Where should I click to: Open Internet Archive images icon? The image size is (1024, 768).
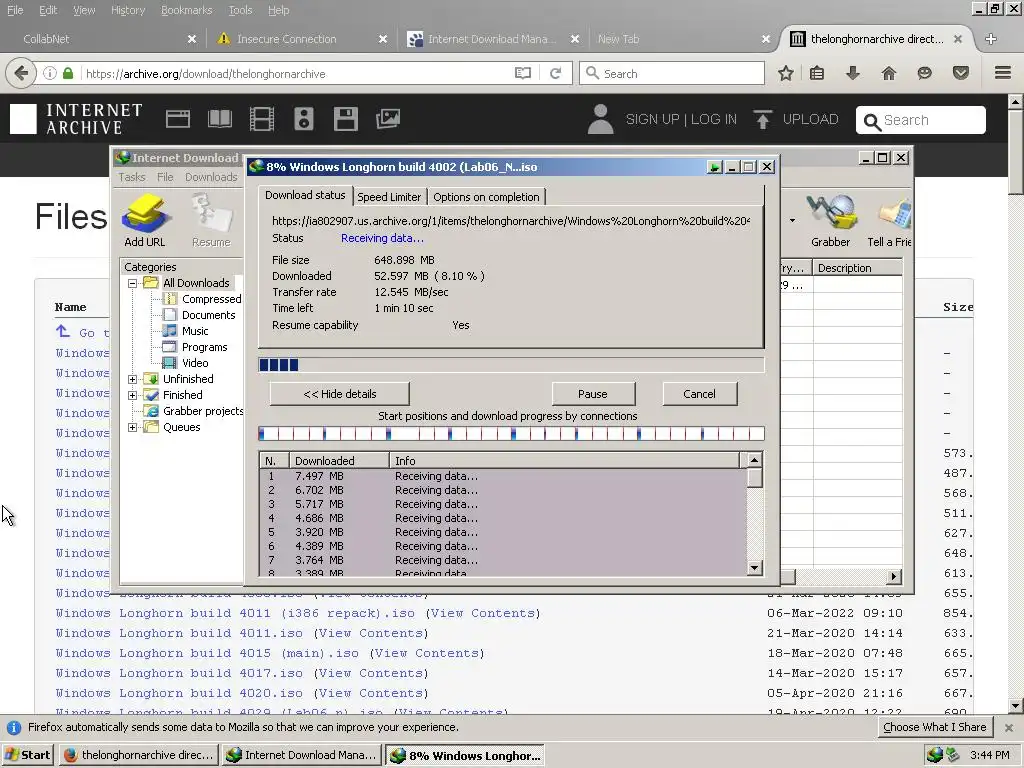tap(388, 119)
